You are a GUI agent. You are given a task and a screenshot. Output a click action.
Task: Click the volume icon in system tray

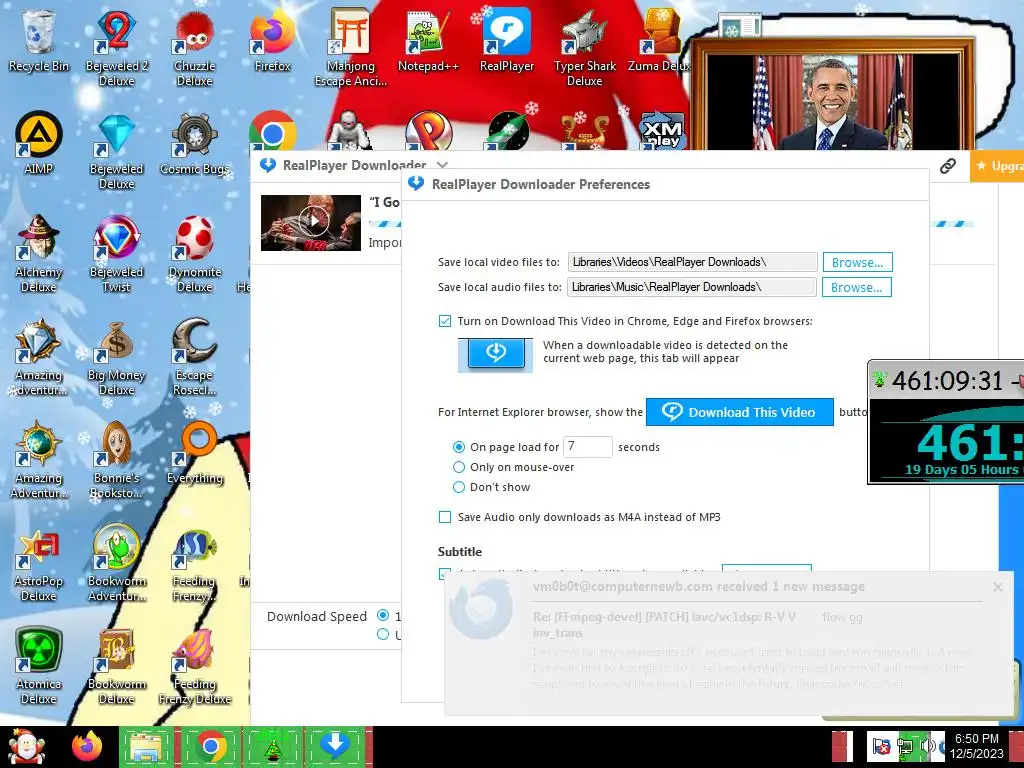point(927,746)
